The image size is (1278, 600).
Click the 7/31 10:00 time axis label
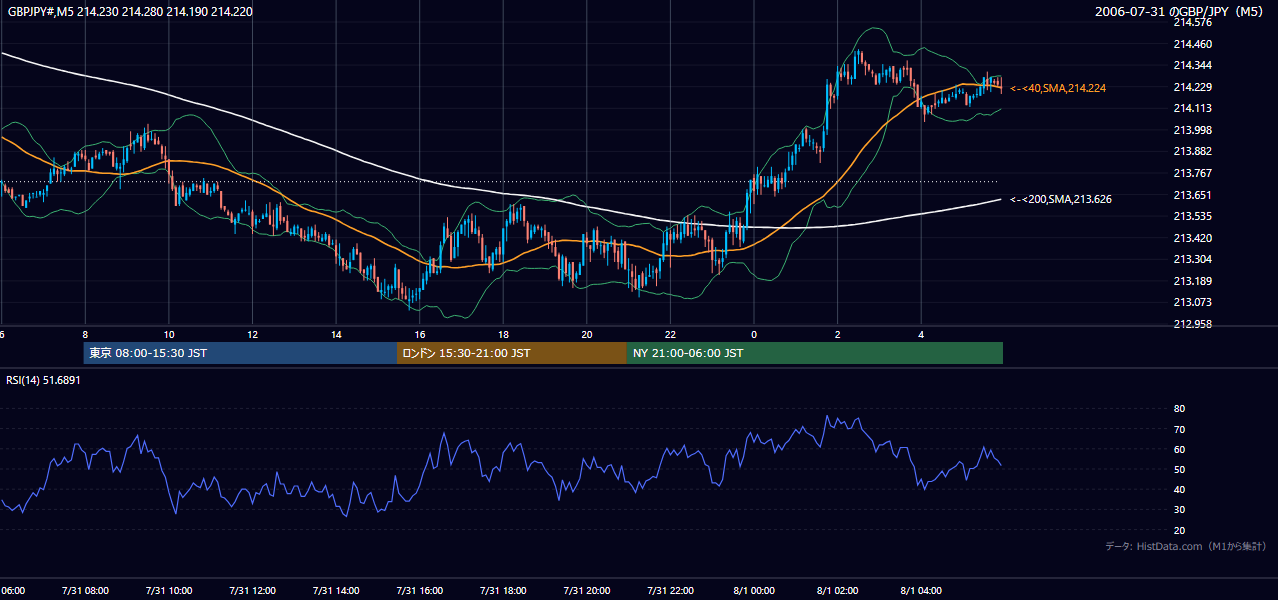tap(169, 590)
